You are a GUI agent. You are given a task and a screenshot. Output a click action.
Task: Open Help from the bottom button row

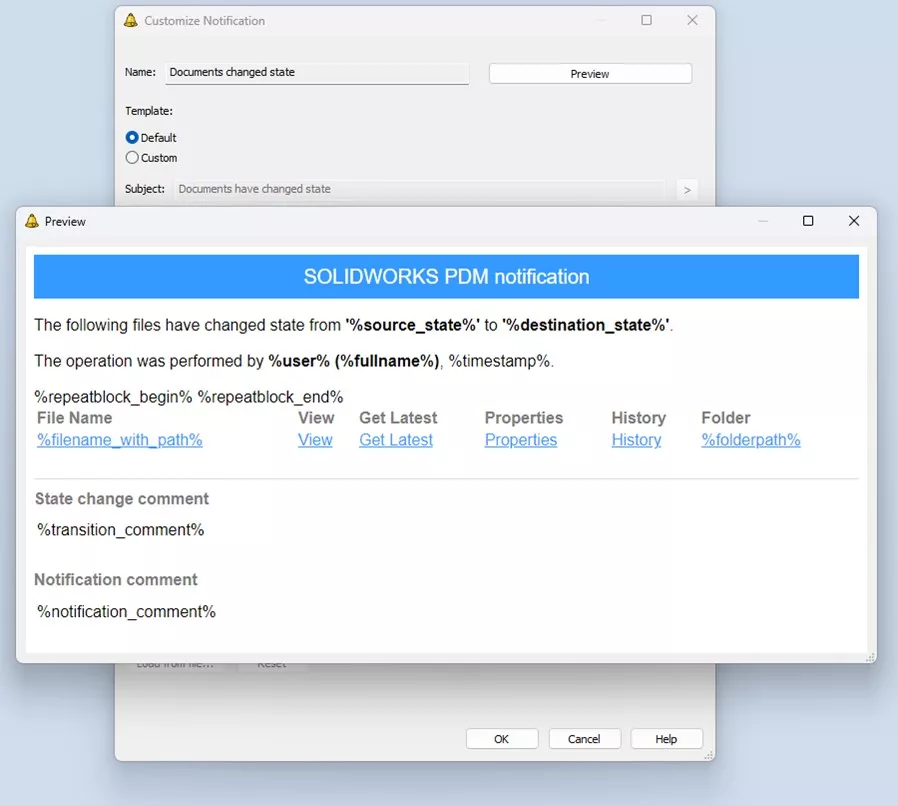point(666,738)
